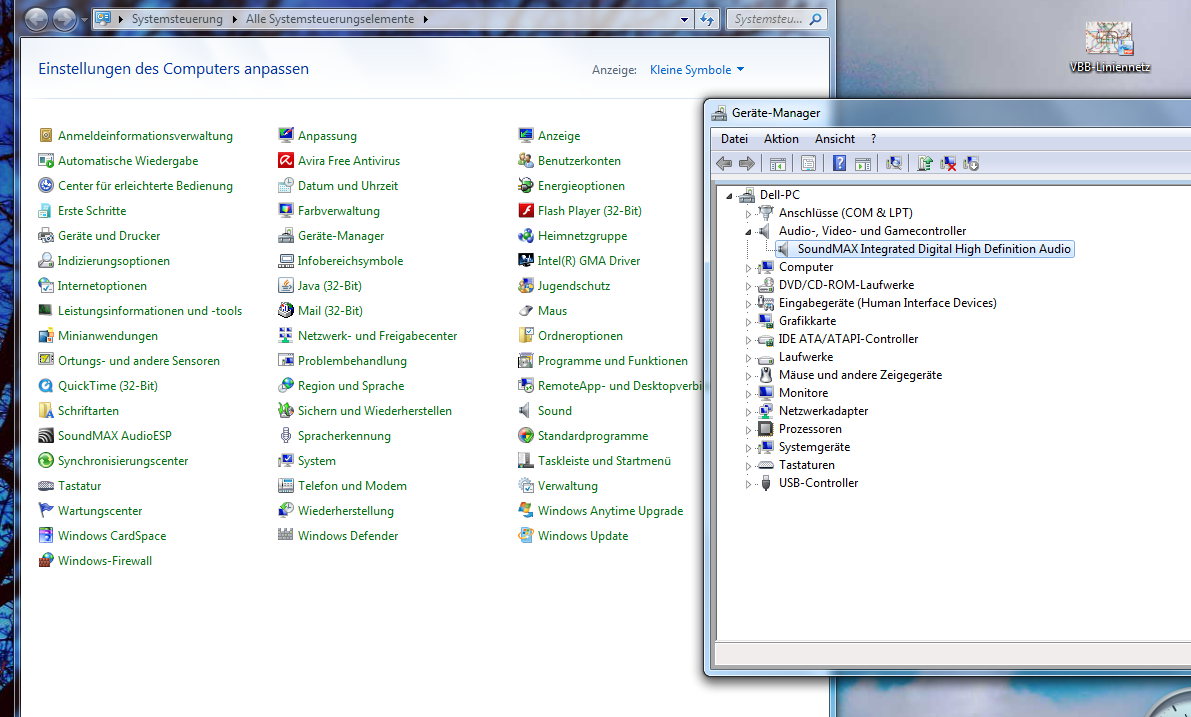Screen dimensions: 1191x717
Task: Open Programme und Funktionen
Action: pyautogui.click(x=613, y=361)
